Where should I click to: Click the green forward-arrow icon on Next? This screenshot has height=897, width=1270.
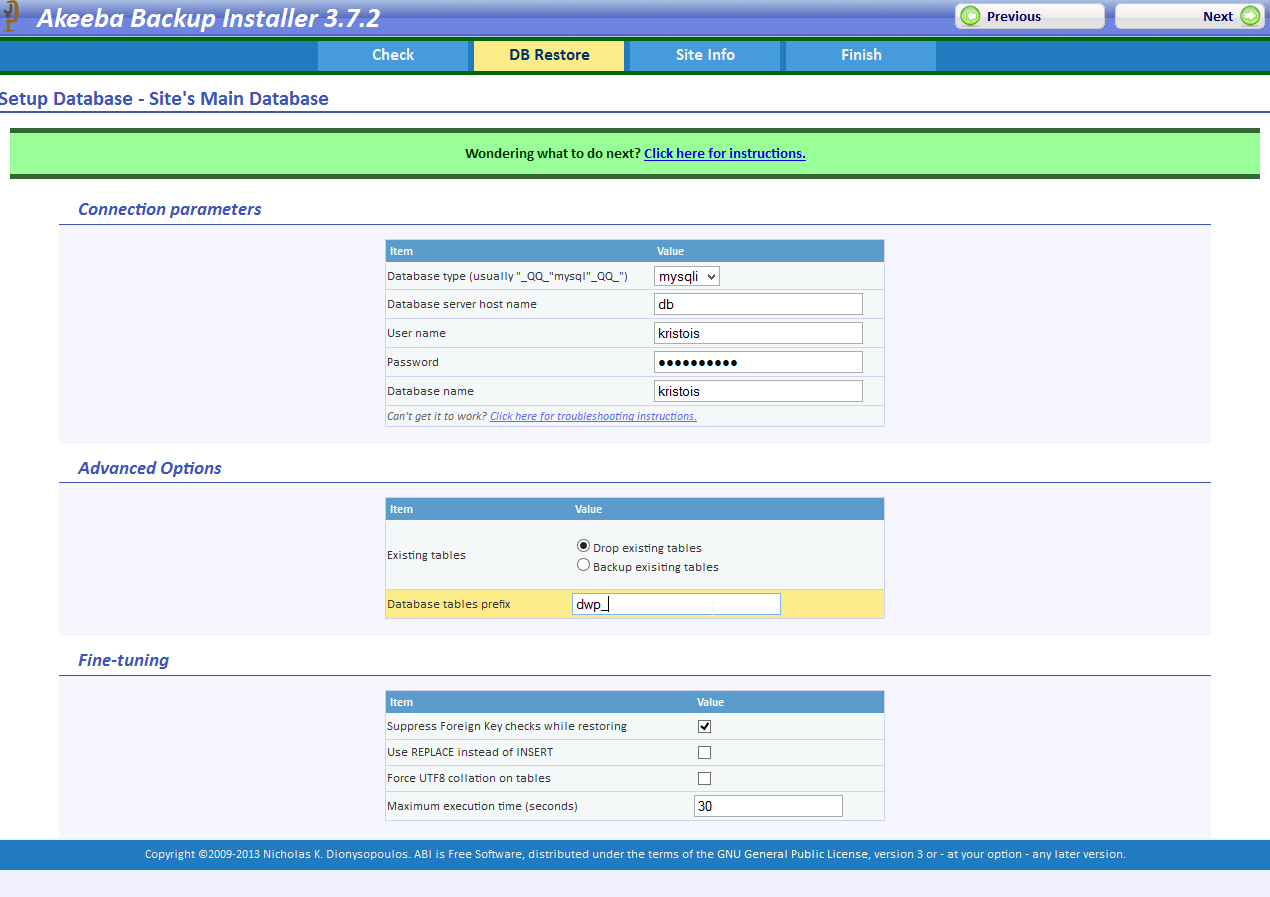coord(1250,16)
